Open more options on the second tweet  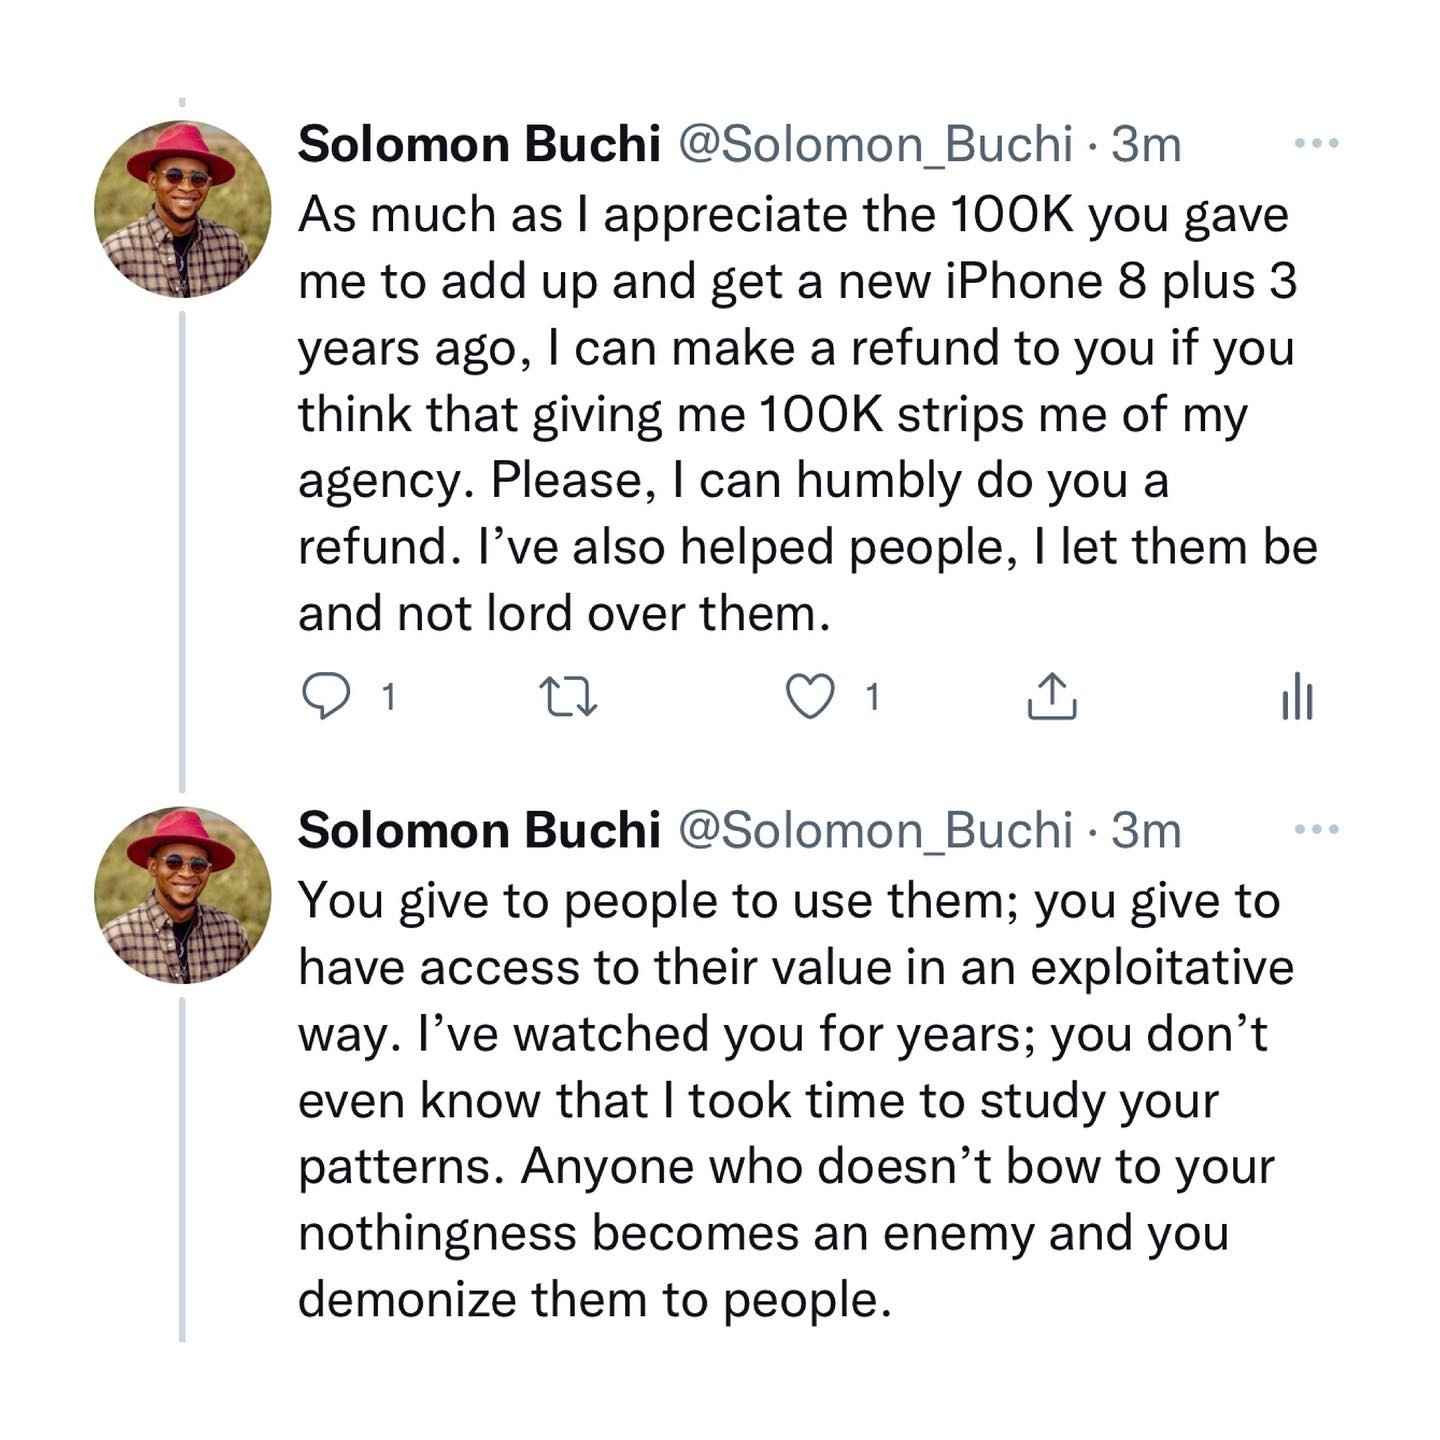[1316, 829]
